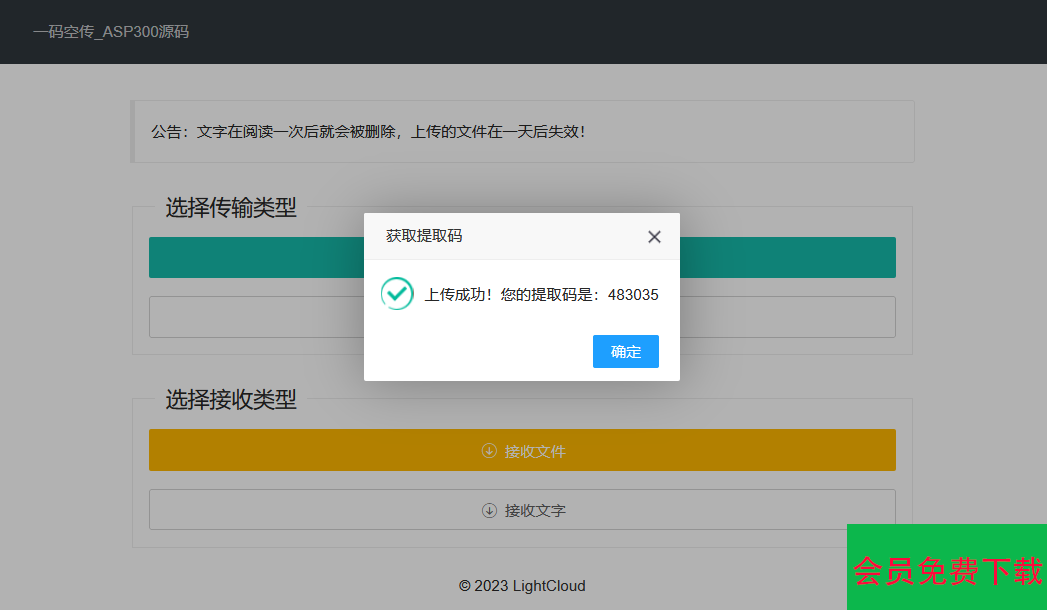Click the download icon beside 接收文字
The image size is (1047, 610).
click(x=489, y=510)
